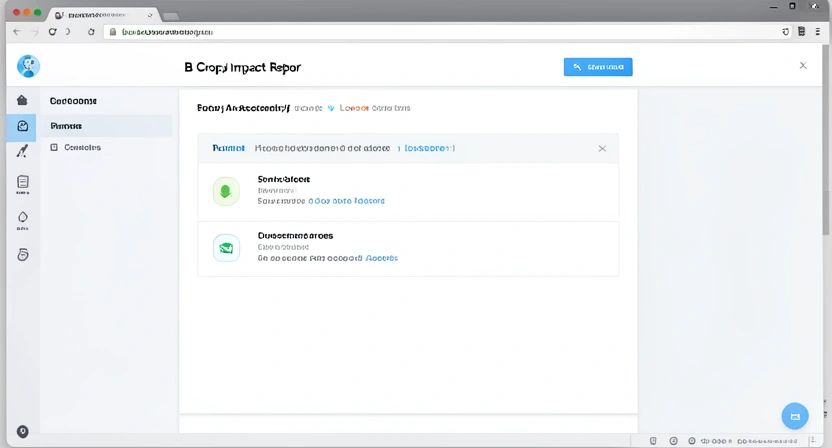
Task: Open the blue link ending the second card
Action: [x=382, y=258]
